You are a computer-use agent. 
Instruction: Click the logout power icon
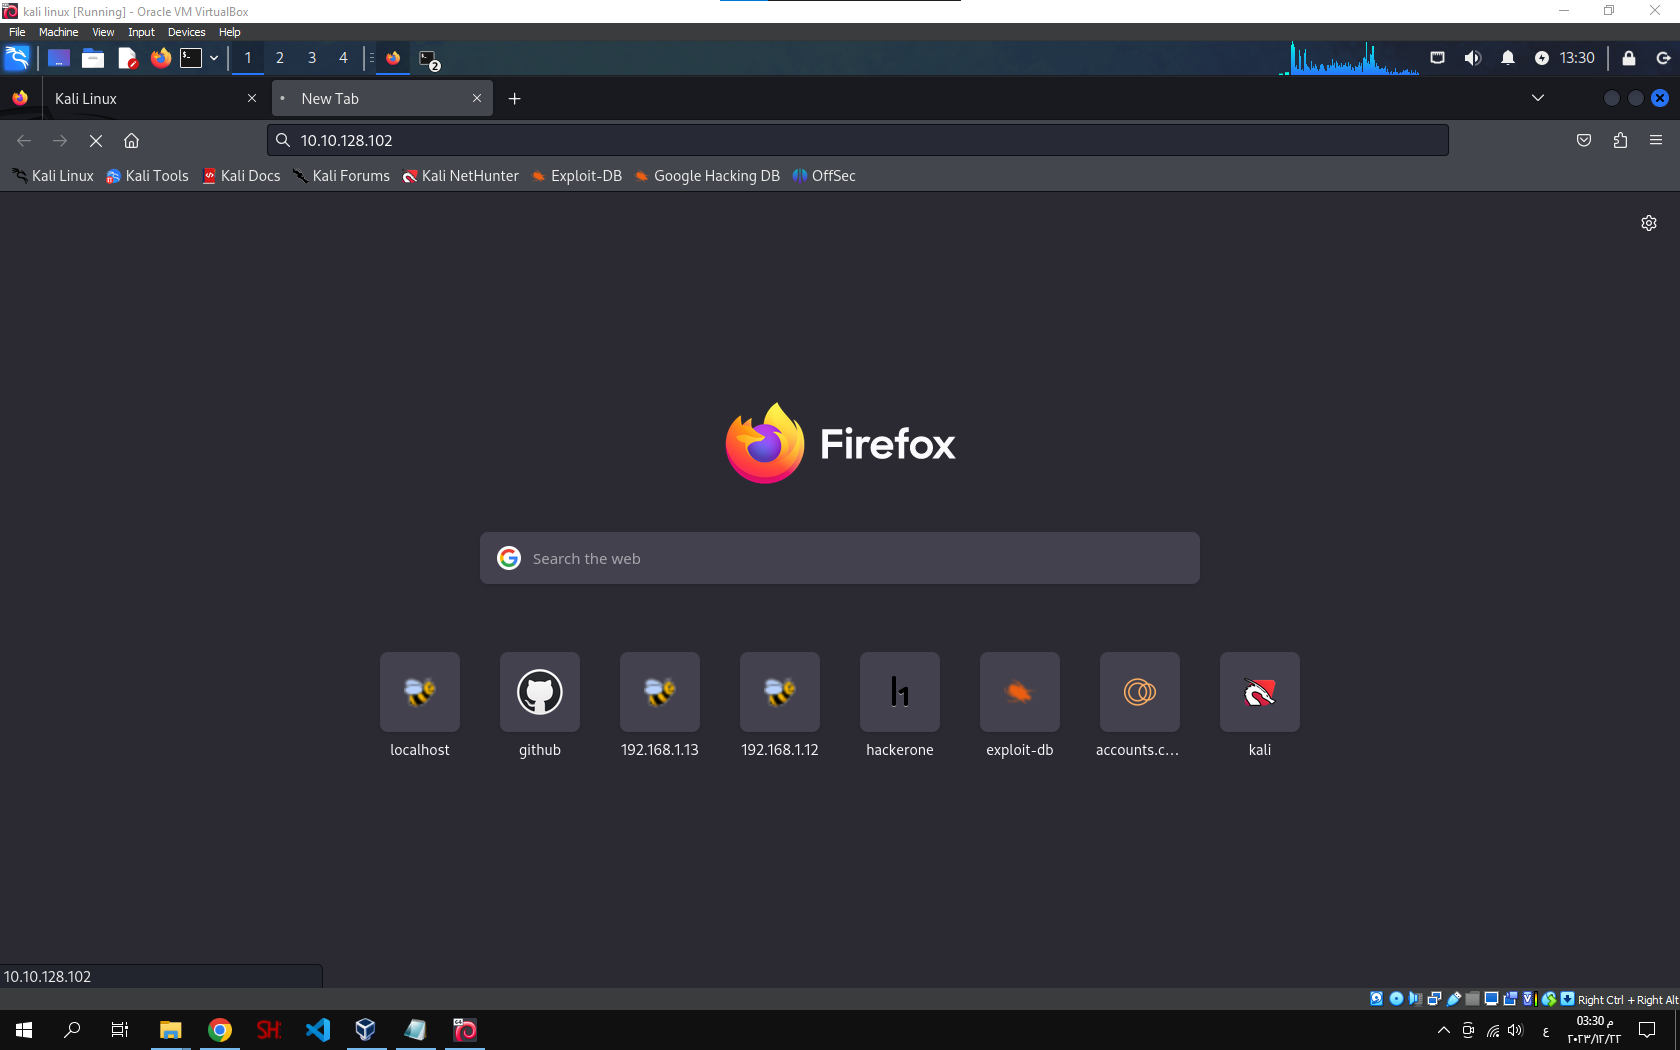(x=1663, y=58)
